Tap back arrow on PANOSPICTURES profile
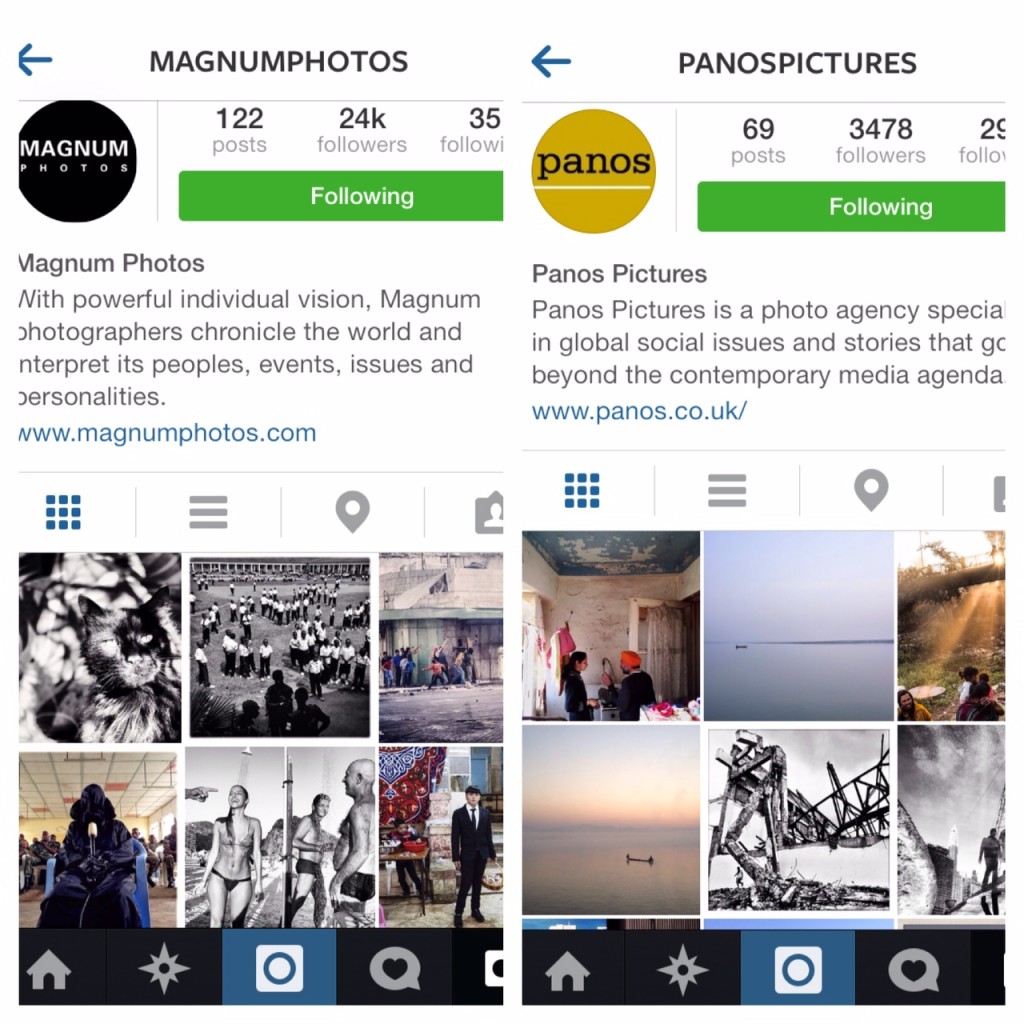This screenshot has height=1024, width=1024. 551,61
